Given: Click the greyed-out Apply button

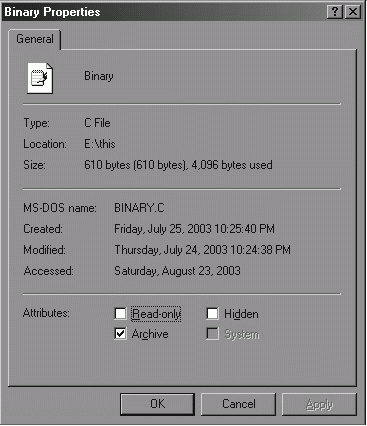Looking at the screenshot, I should pyautogui.click(x=319, y=404).
